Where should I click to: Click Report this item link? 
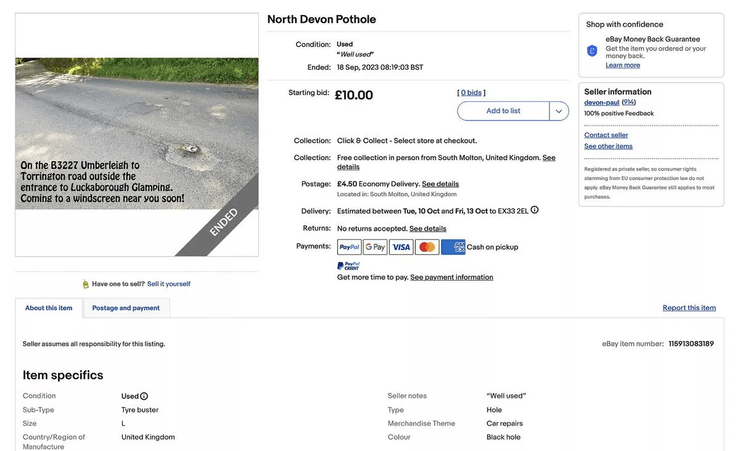pyautogui.click(x=689, y=308)
